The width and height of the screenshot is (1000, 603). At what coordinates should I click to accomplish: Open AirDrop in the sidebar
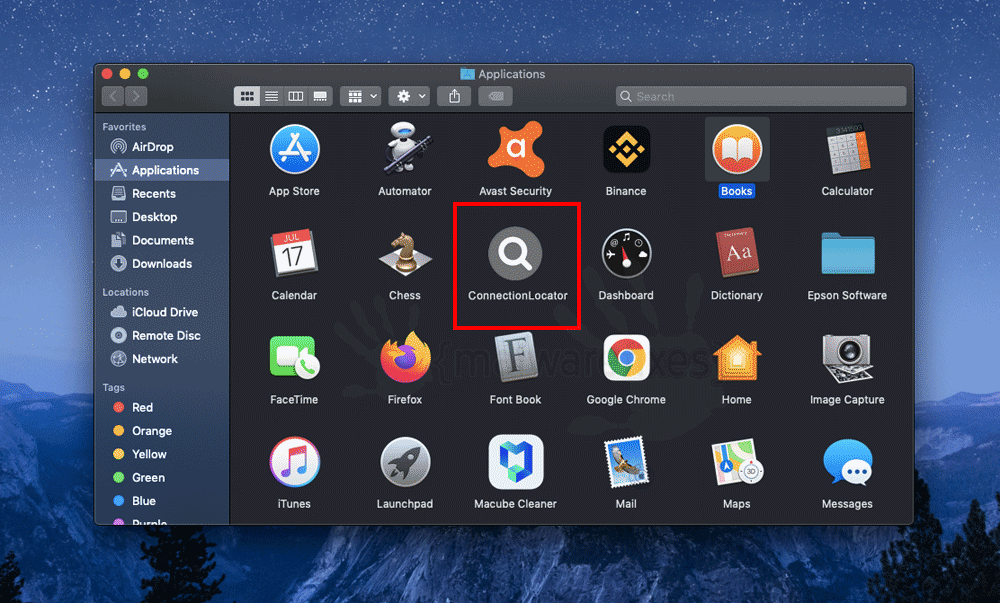[x=162, y=147]
